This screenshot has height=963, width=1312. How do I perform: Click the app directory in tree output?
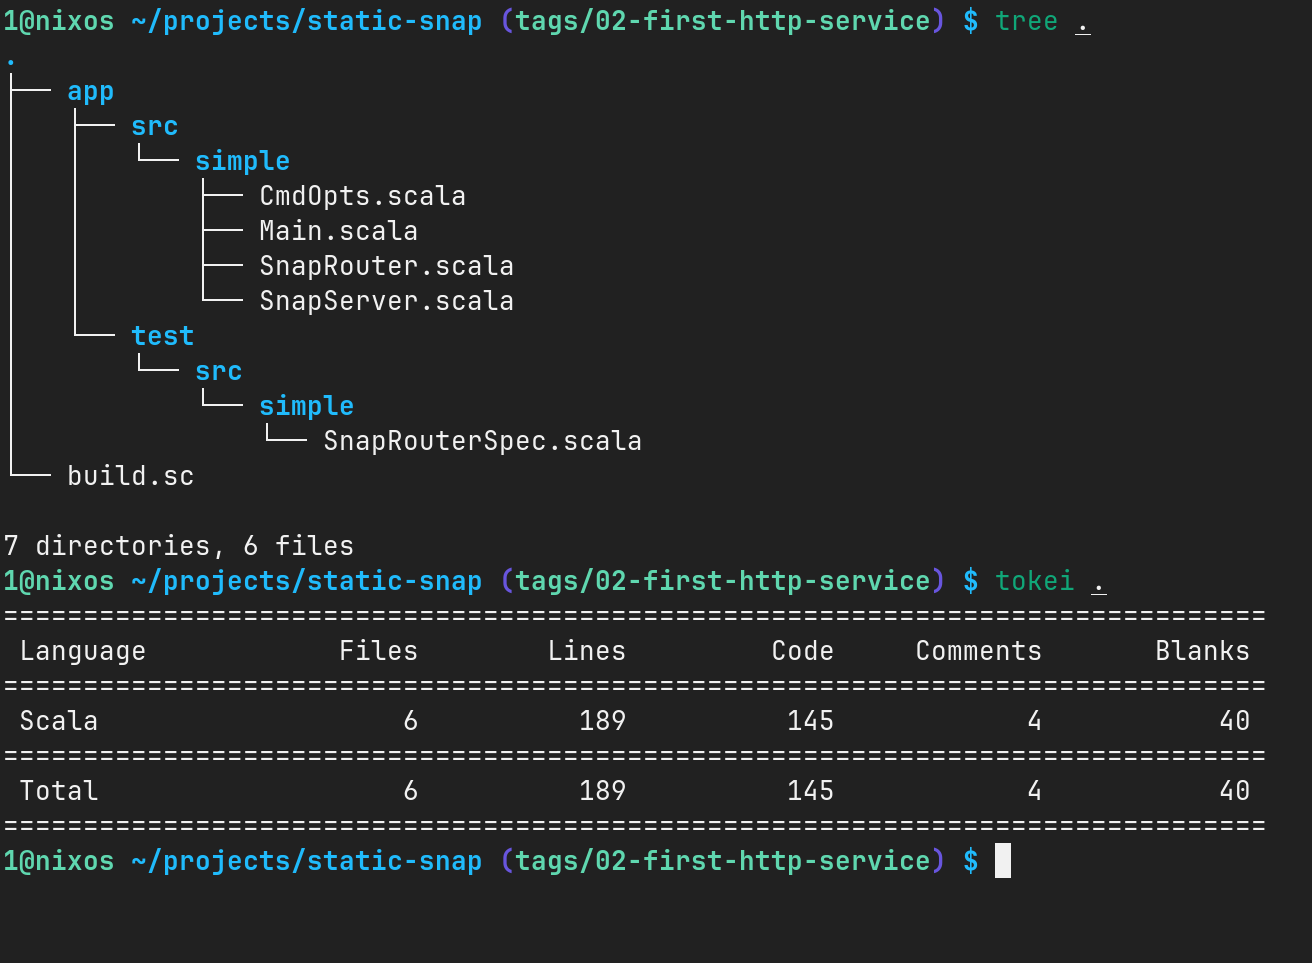point(90,92)
